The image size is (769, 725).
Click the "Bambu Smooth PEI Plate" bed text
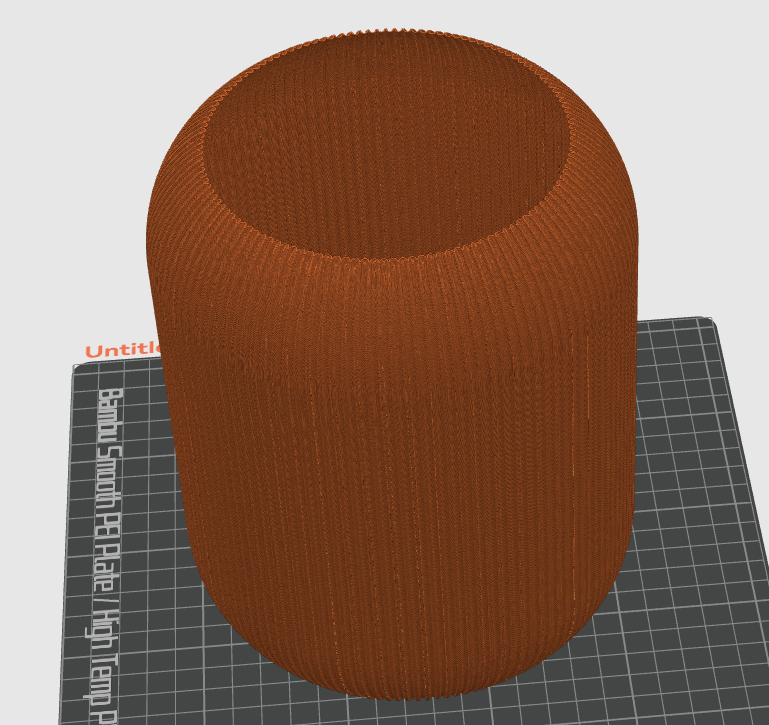coord(107,470)
